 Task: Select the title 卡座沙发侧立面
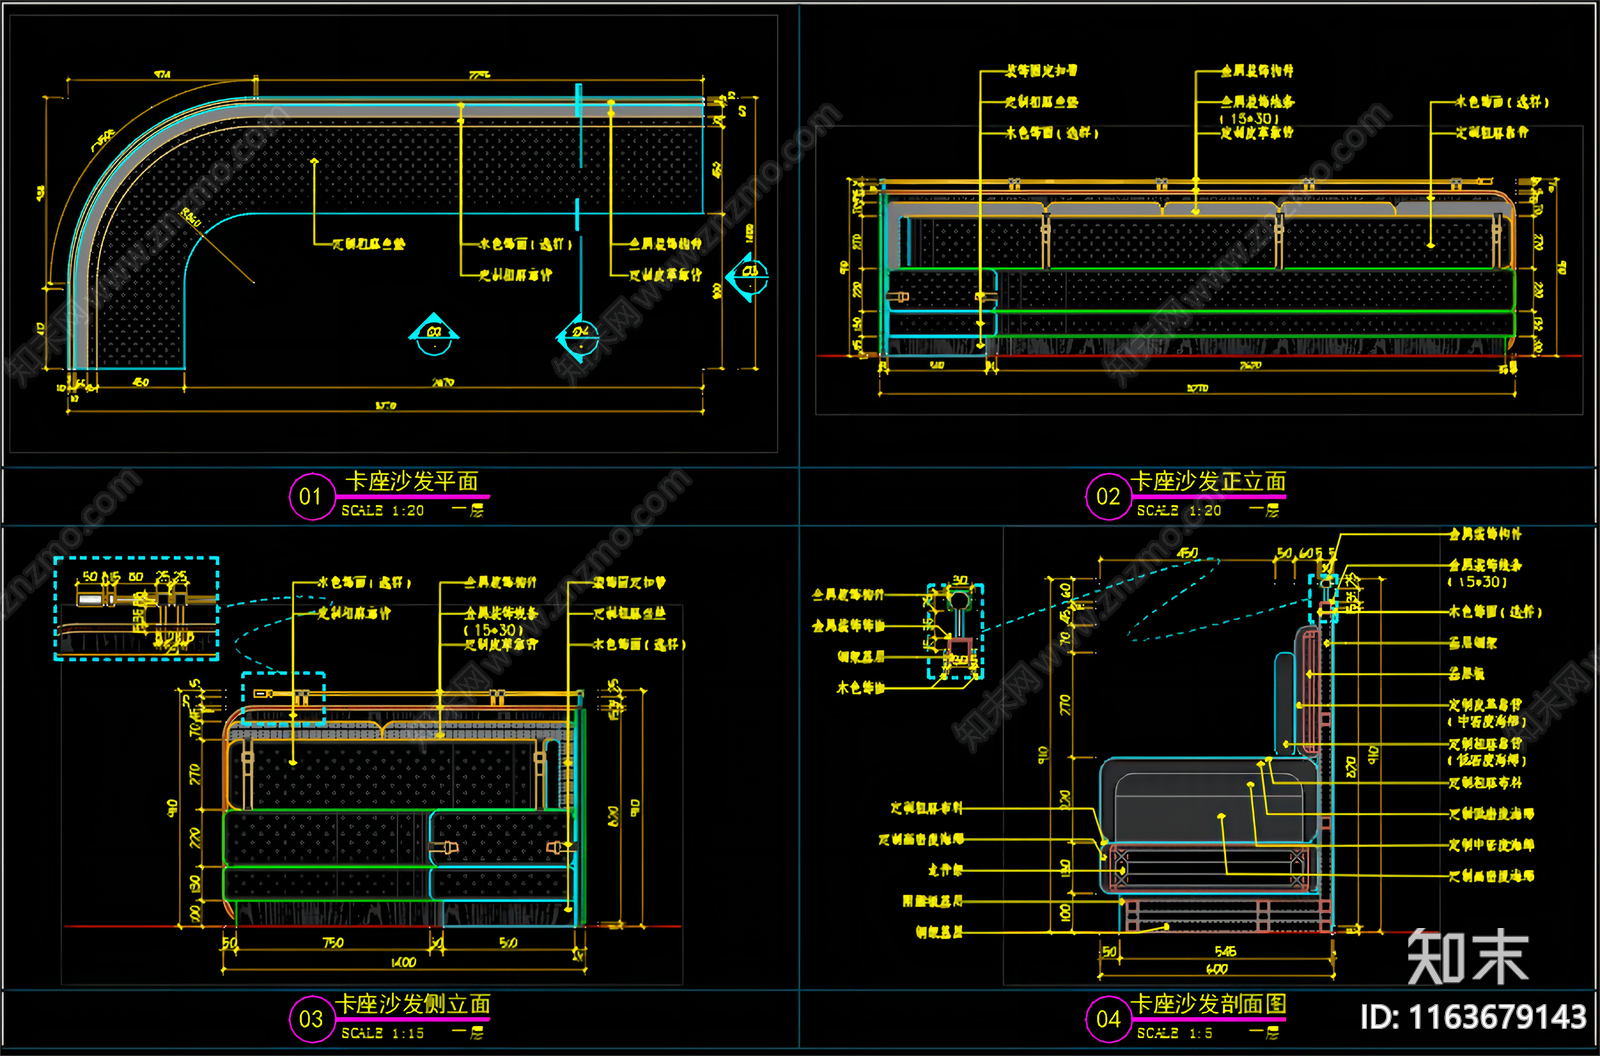pyautogui.click(x=413, y=1004)
